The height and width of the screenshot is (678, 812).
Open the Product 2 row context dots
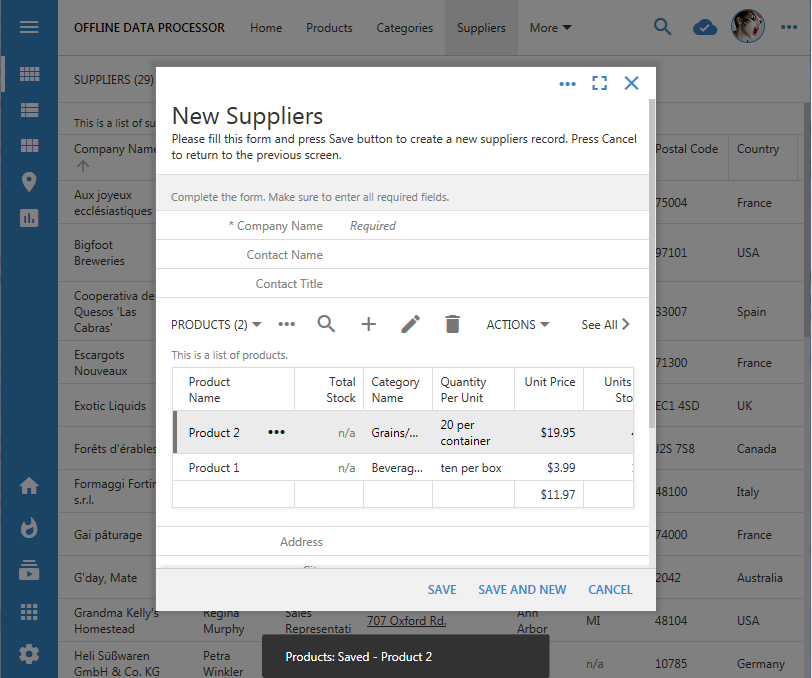[x=277, y=432]
